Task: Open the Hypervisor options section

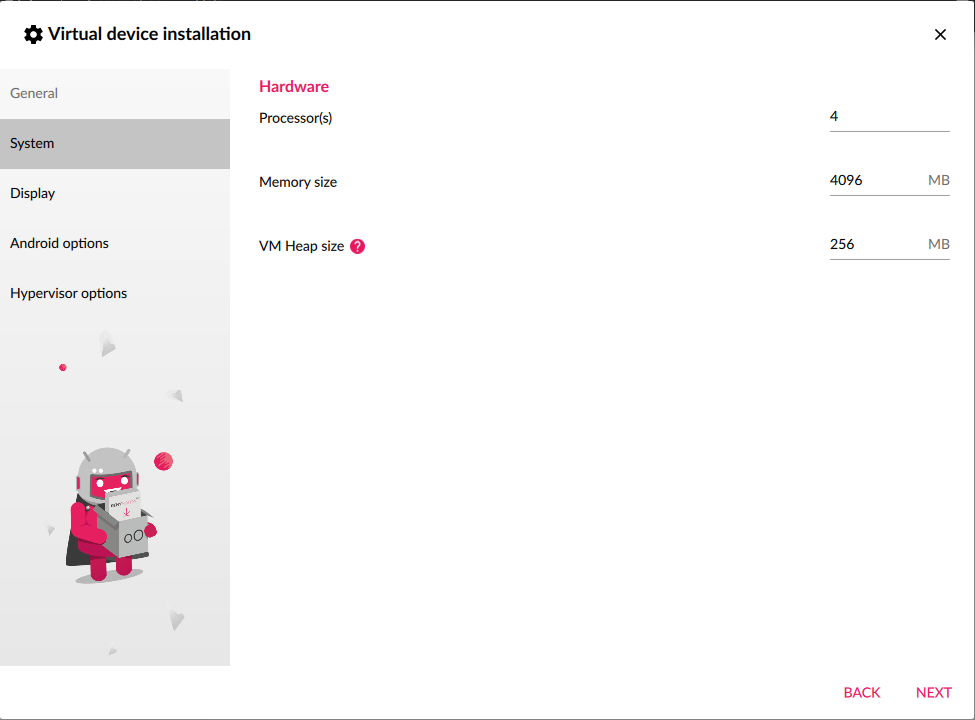Action: 68,293
